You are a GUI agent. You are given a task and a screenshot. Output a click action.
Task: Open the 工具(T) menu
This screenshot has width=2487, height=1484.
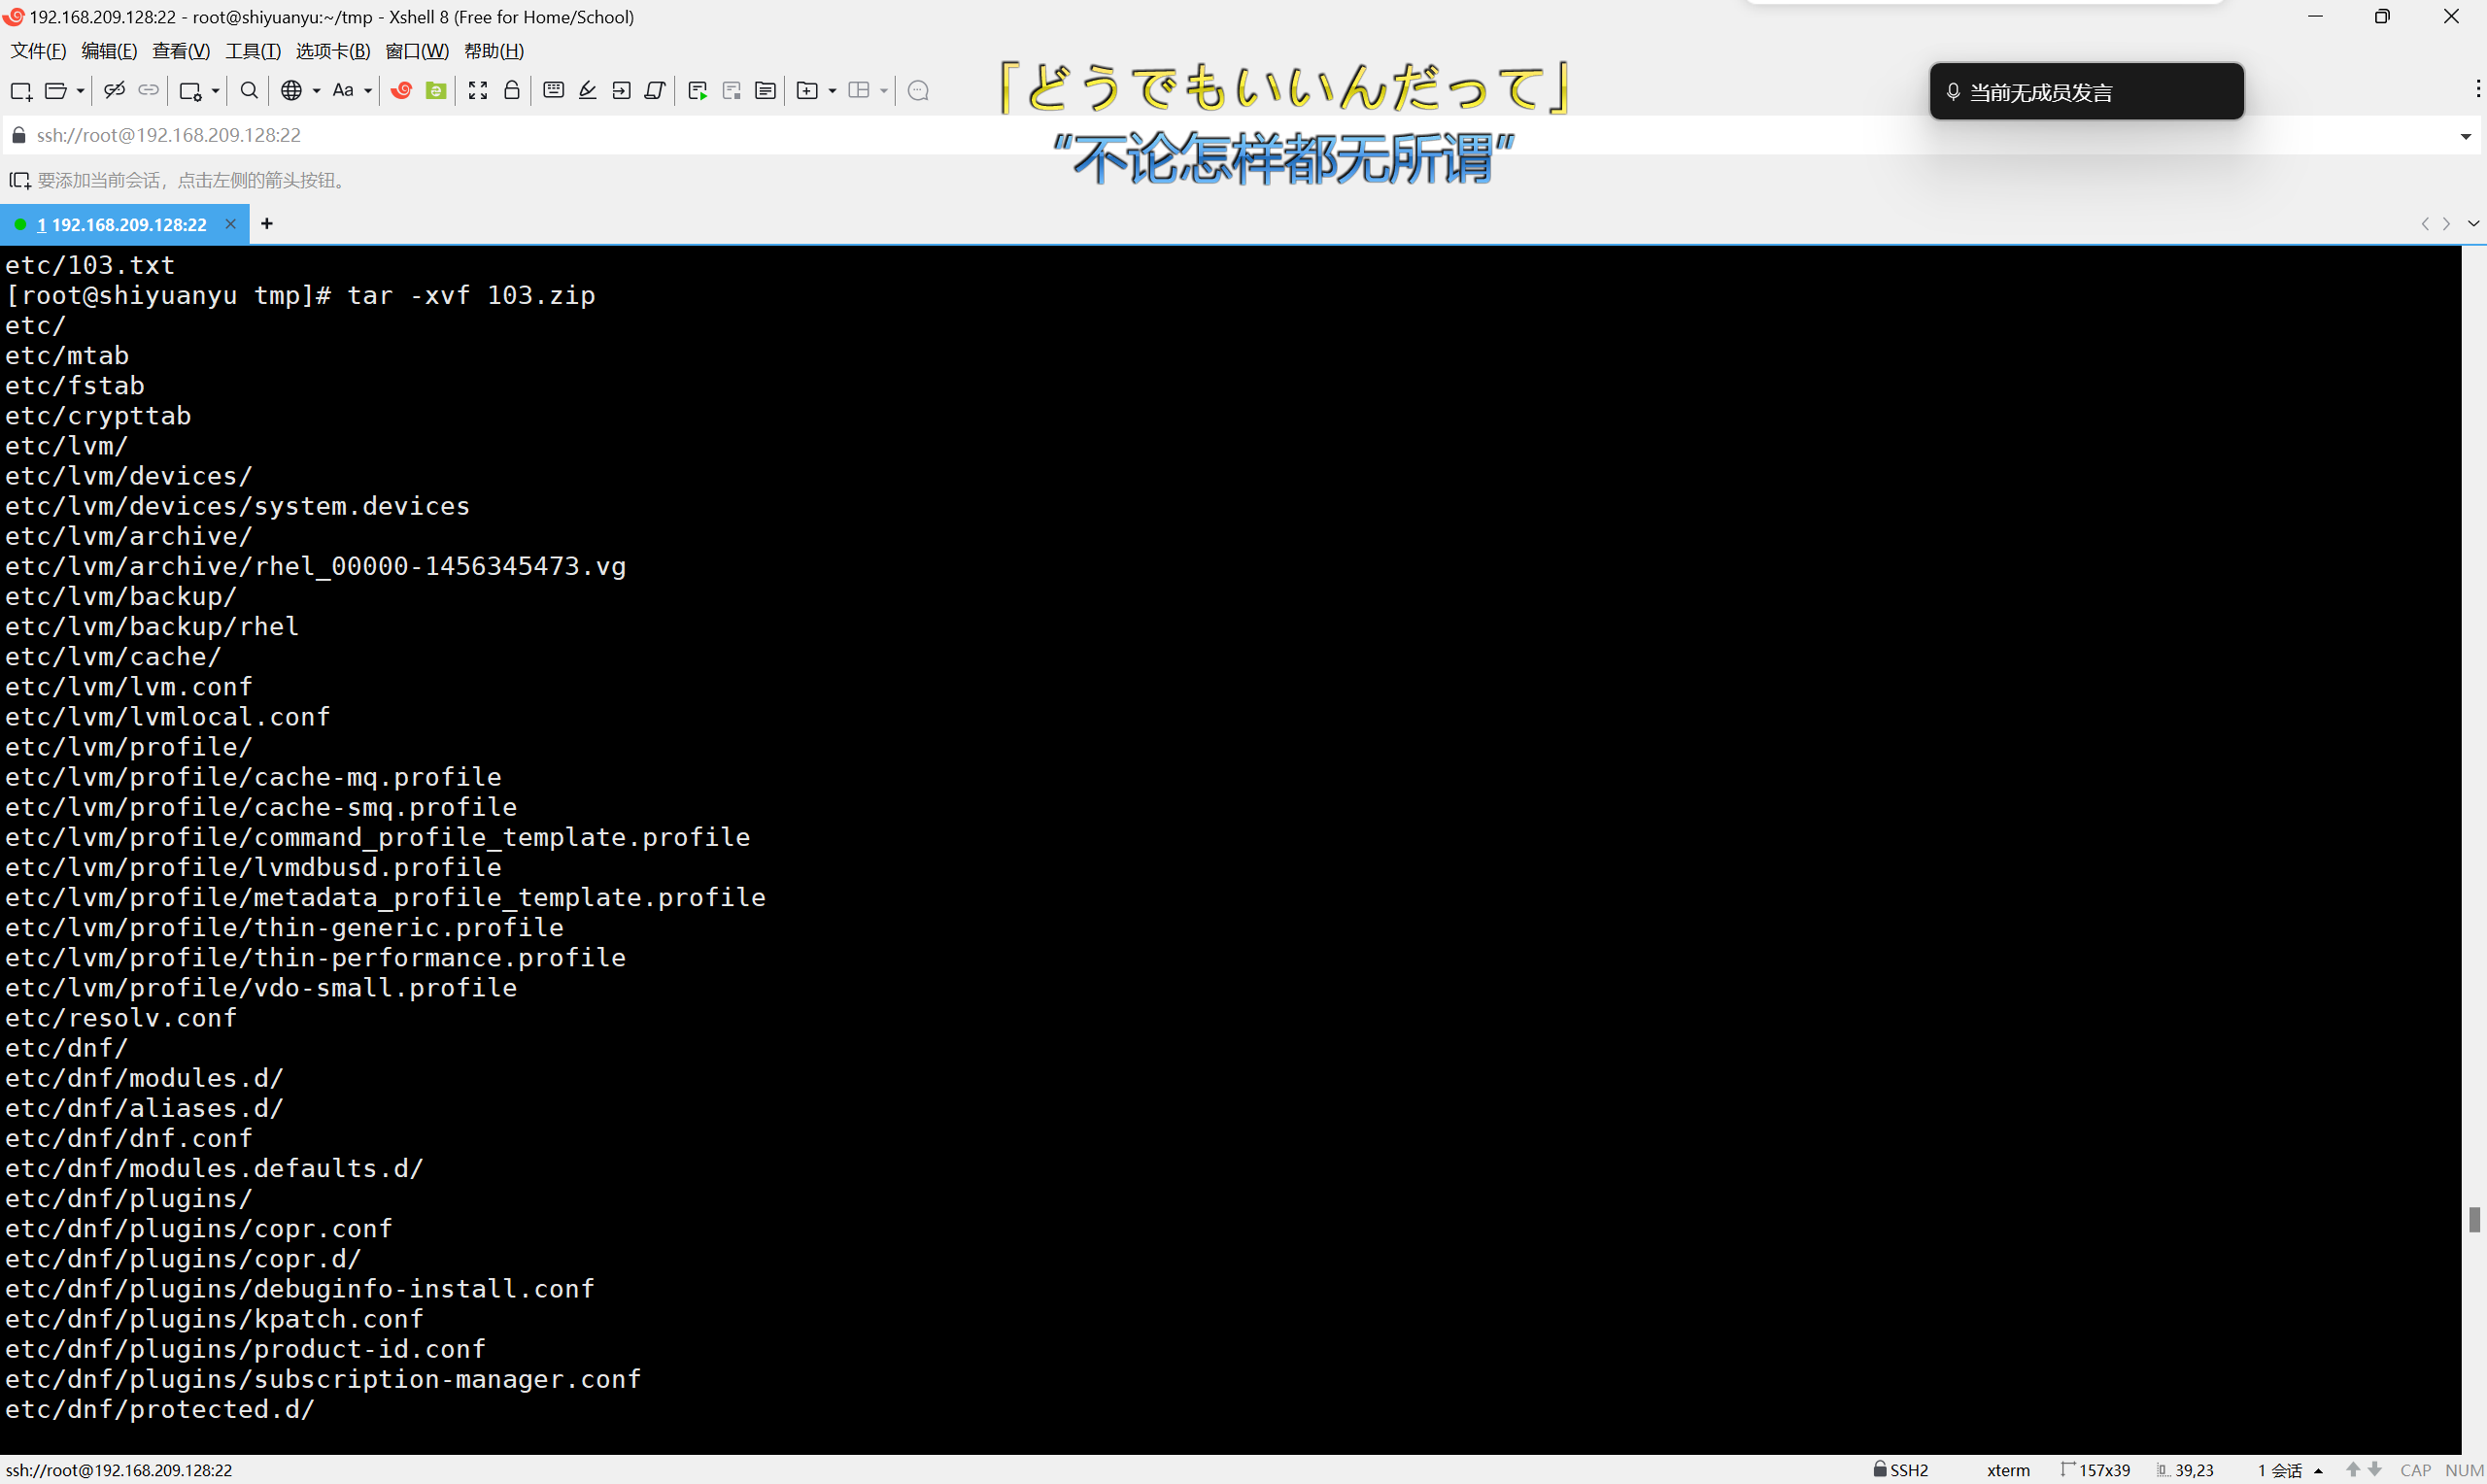(252, 51)
